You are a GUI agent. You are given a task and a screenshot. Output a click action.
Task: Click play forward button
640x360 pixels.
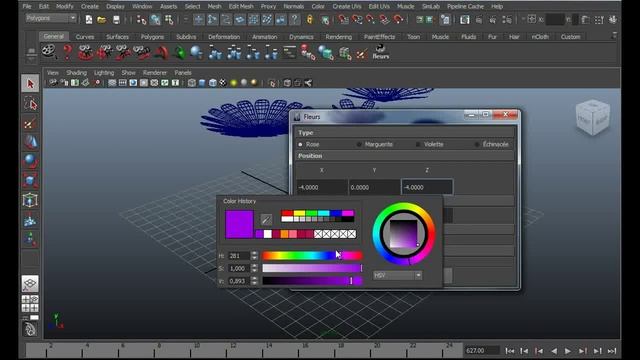(568, 351)
